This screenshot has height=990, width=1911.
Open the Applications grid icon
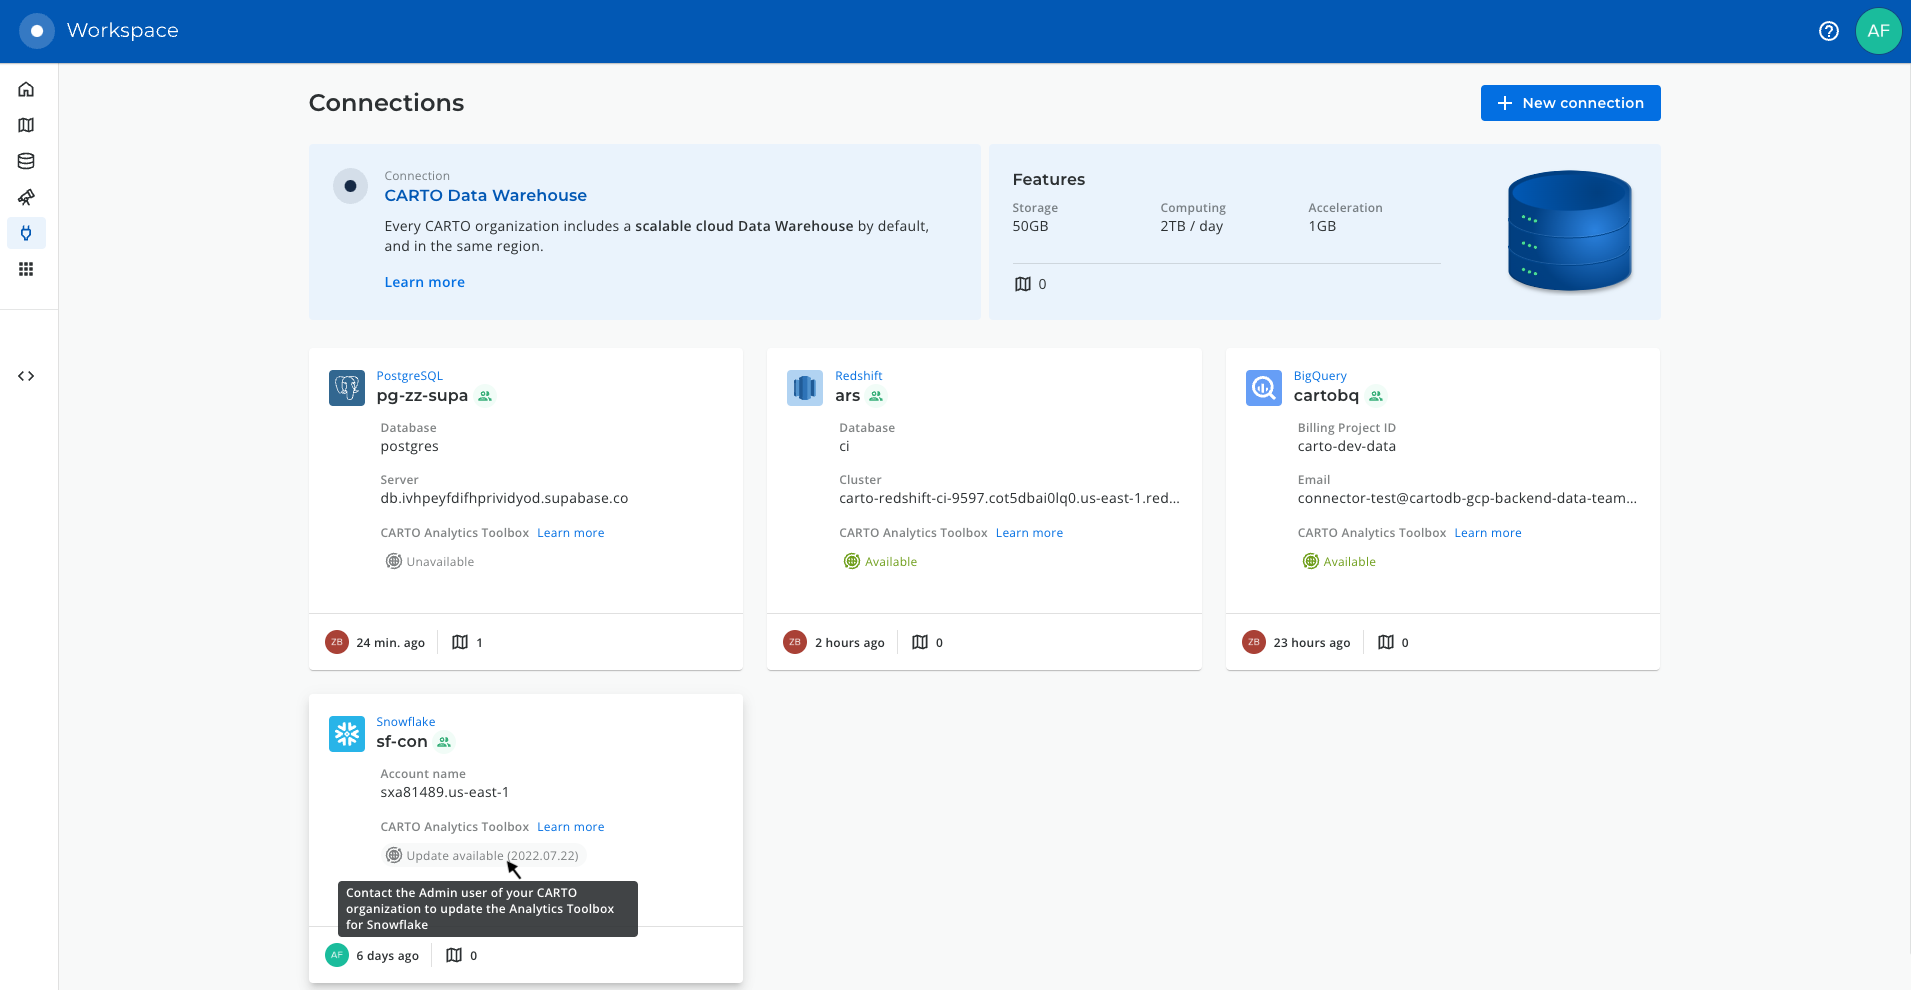click(26, 269)
